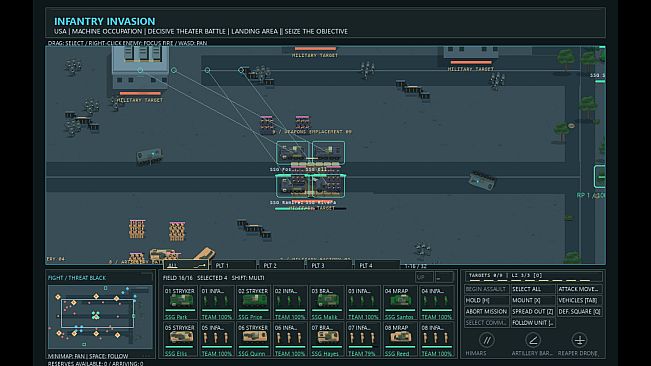The image size is (651, 366).
Task: Click the VEHICLES [TAB] button
Action: coord(579,300)
